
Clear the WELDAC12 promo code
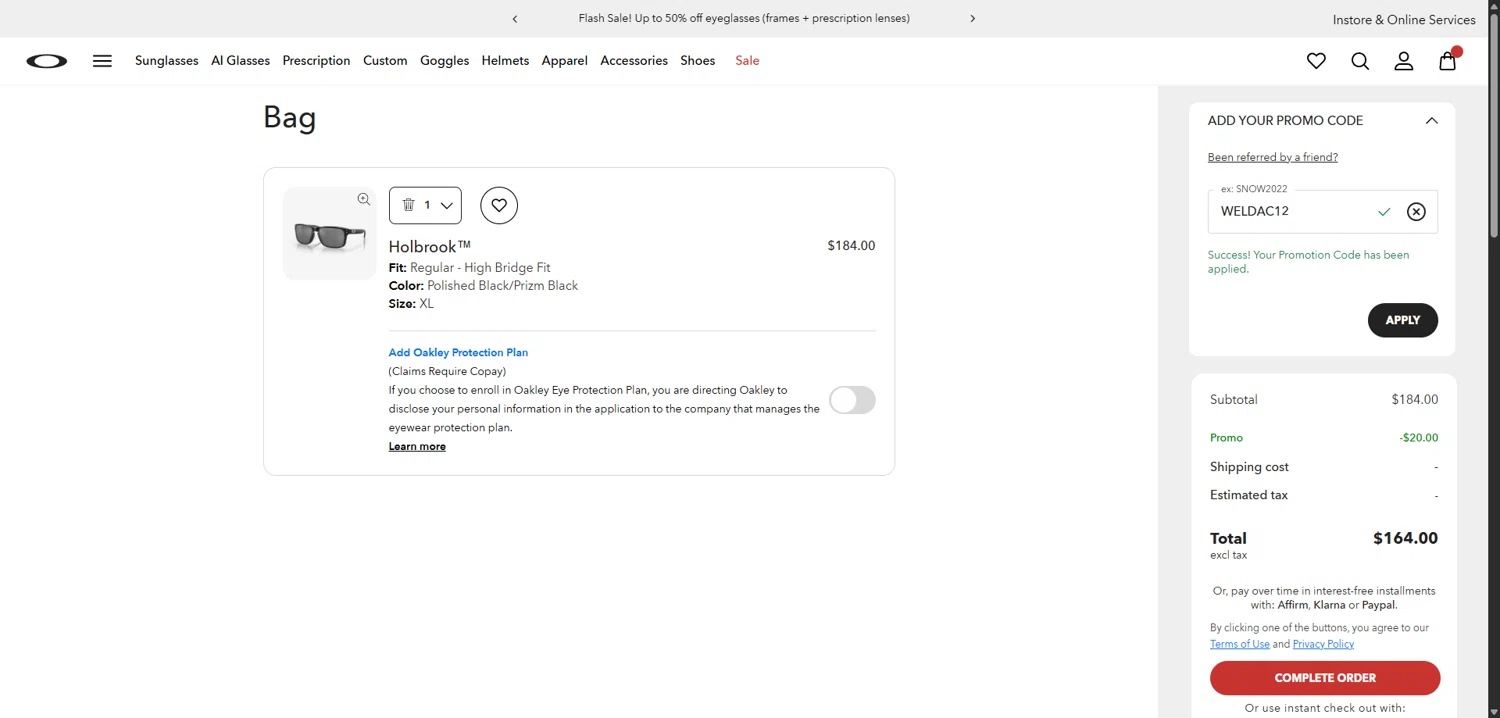click(1416, 212)
